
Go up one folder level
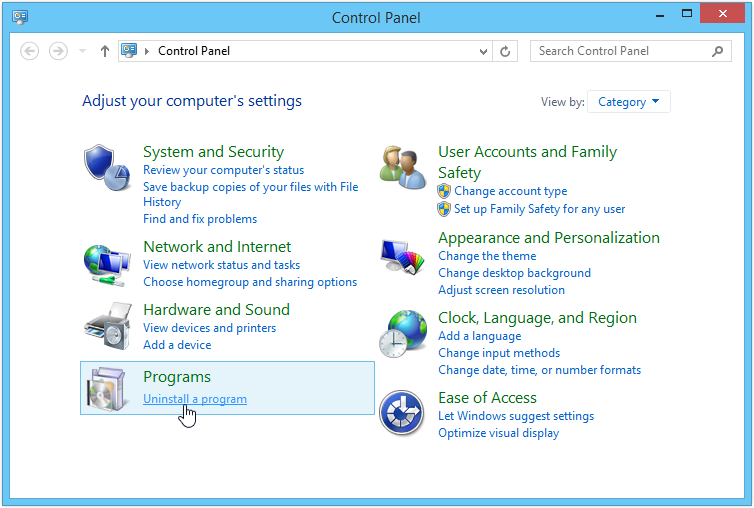coord(104,51)
